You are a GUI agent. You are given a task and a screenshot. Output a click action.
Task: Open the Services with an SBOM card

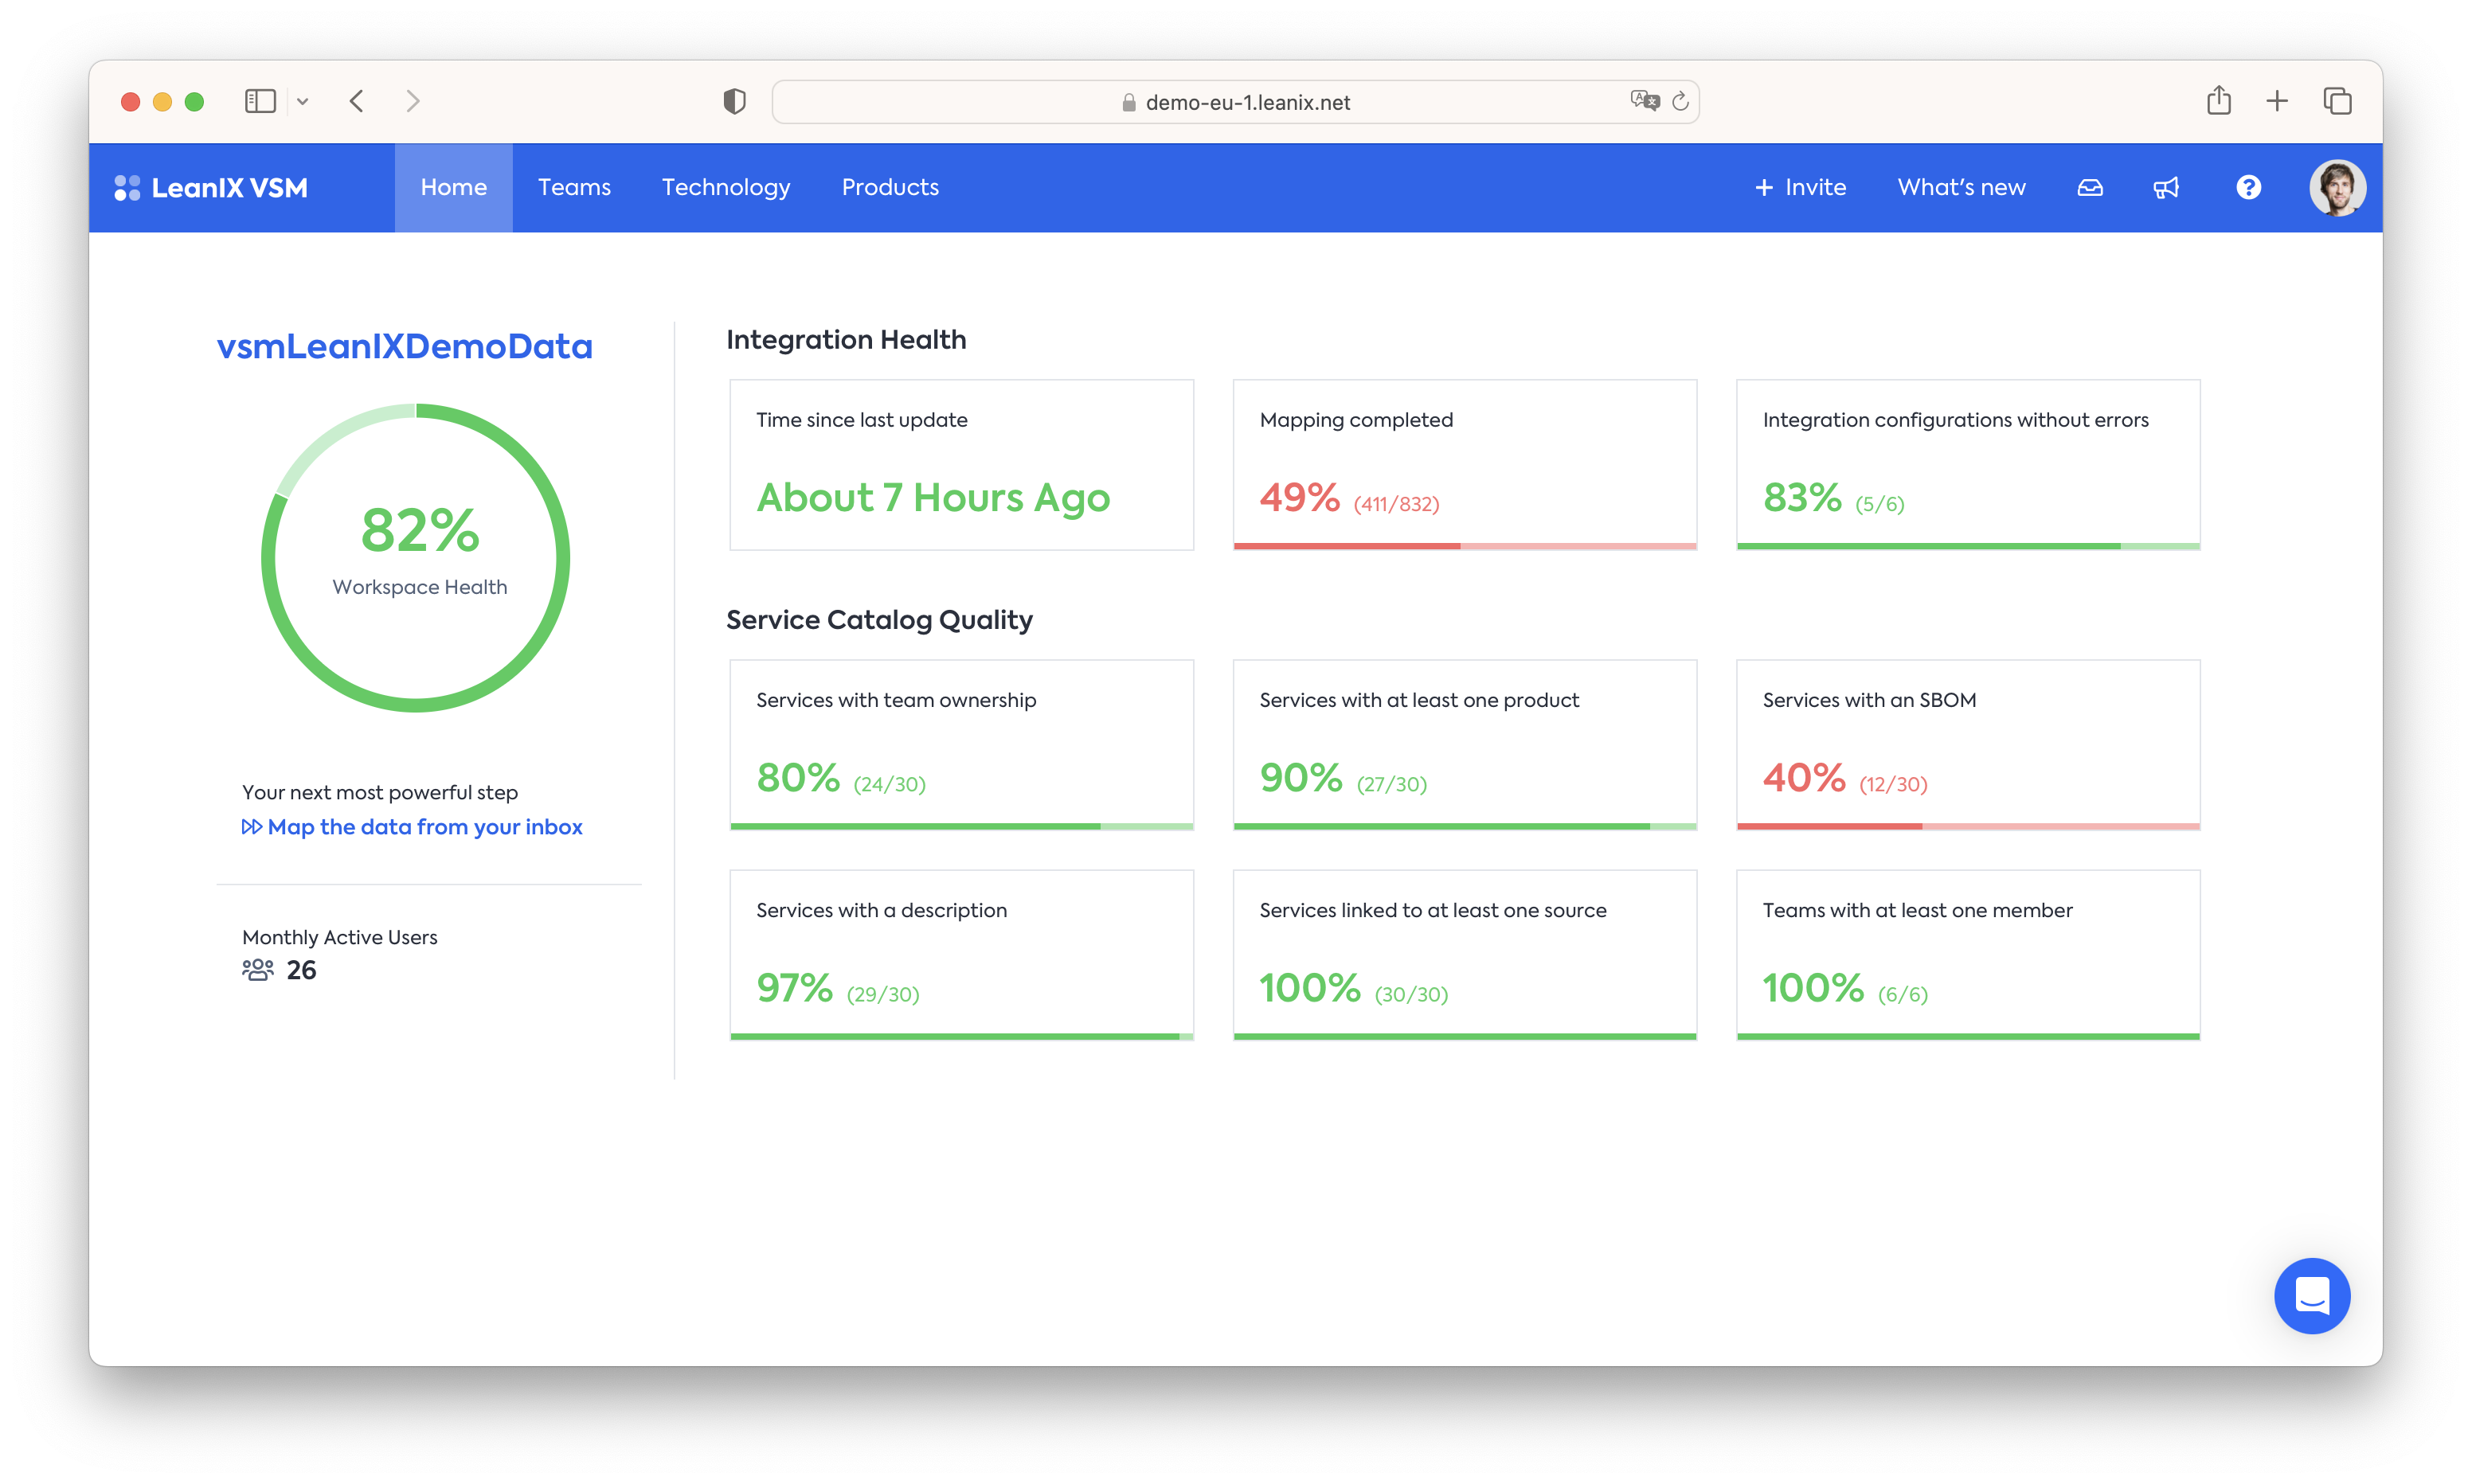point(1967,744)
